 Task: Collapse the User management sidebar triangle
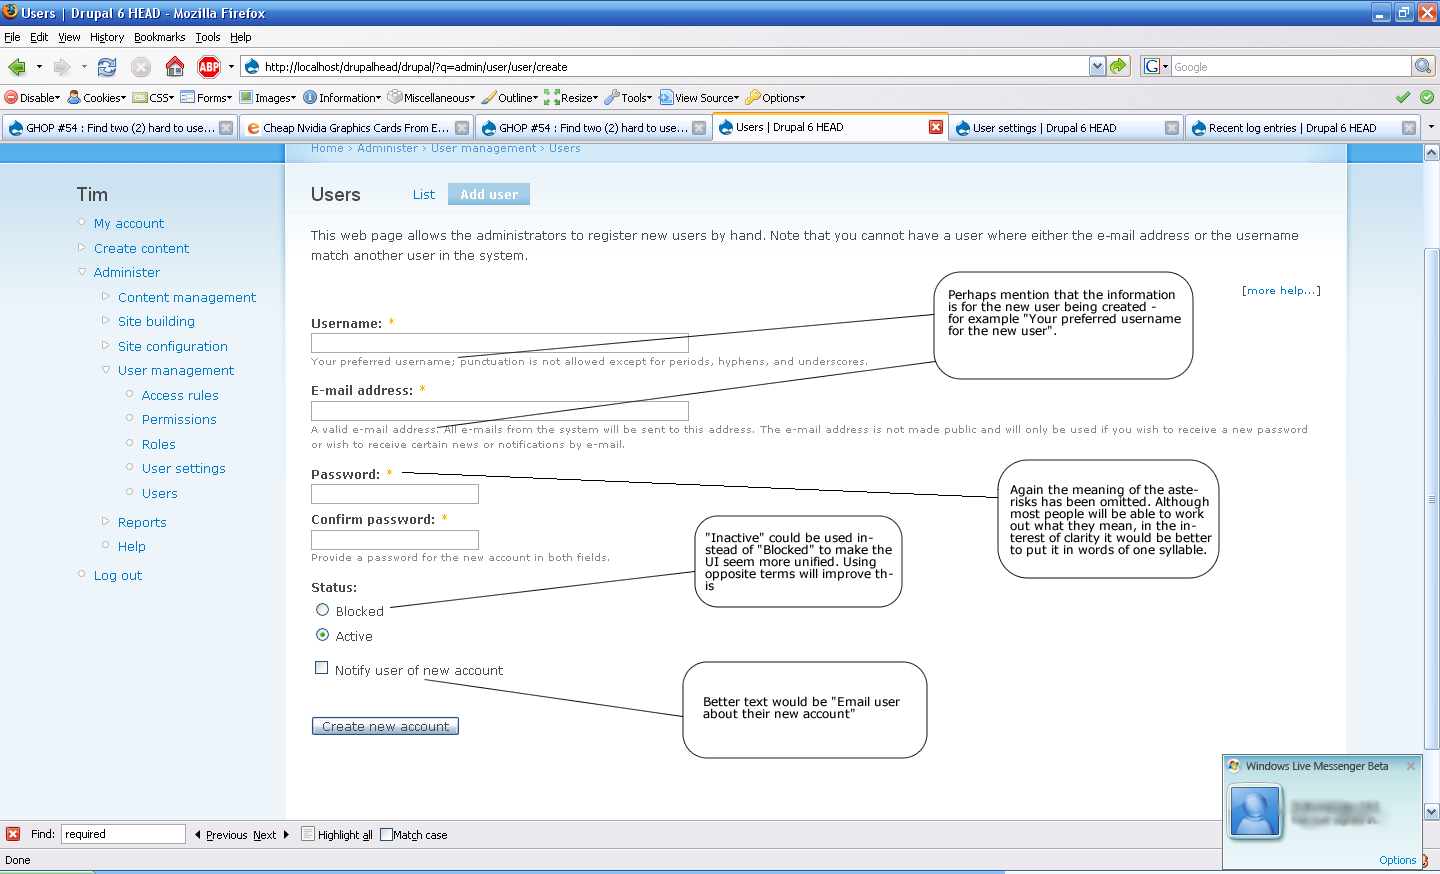point(106,370)
